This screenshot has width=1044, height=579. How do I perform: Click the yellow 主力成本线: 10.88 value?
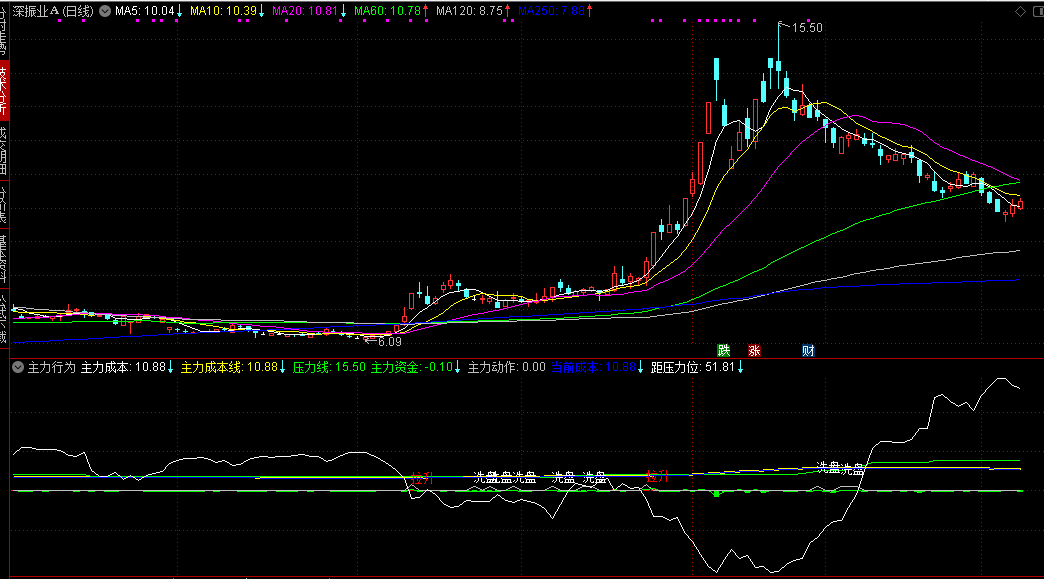[229, 367]
